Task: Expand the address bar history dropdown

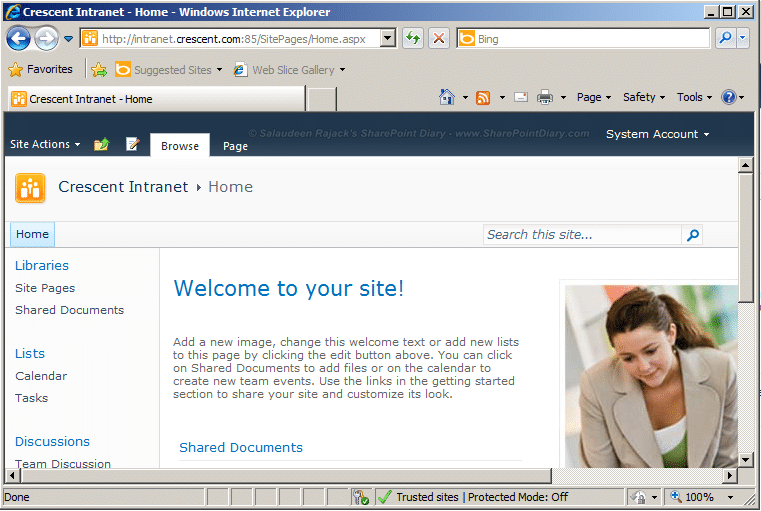Action: (x=388, y=38)
